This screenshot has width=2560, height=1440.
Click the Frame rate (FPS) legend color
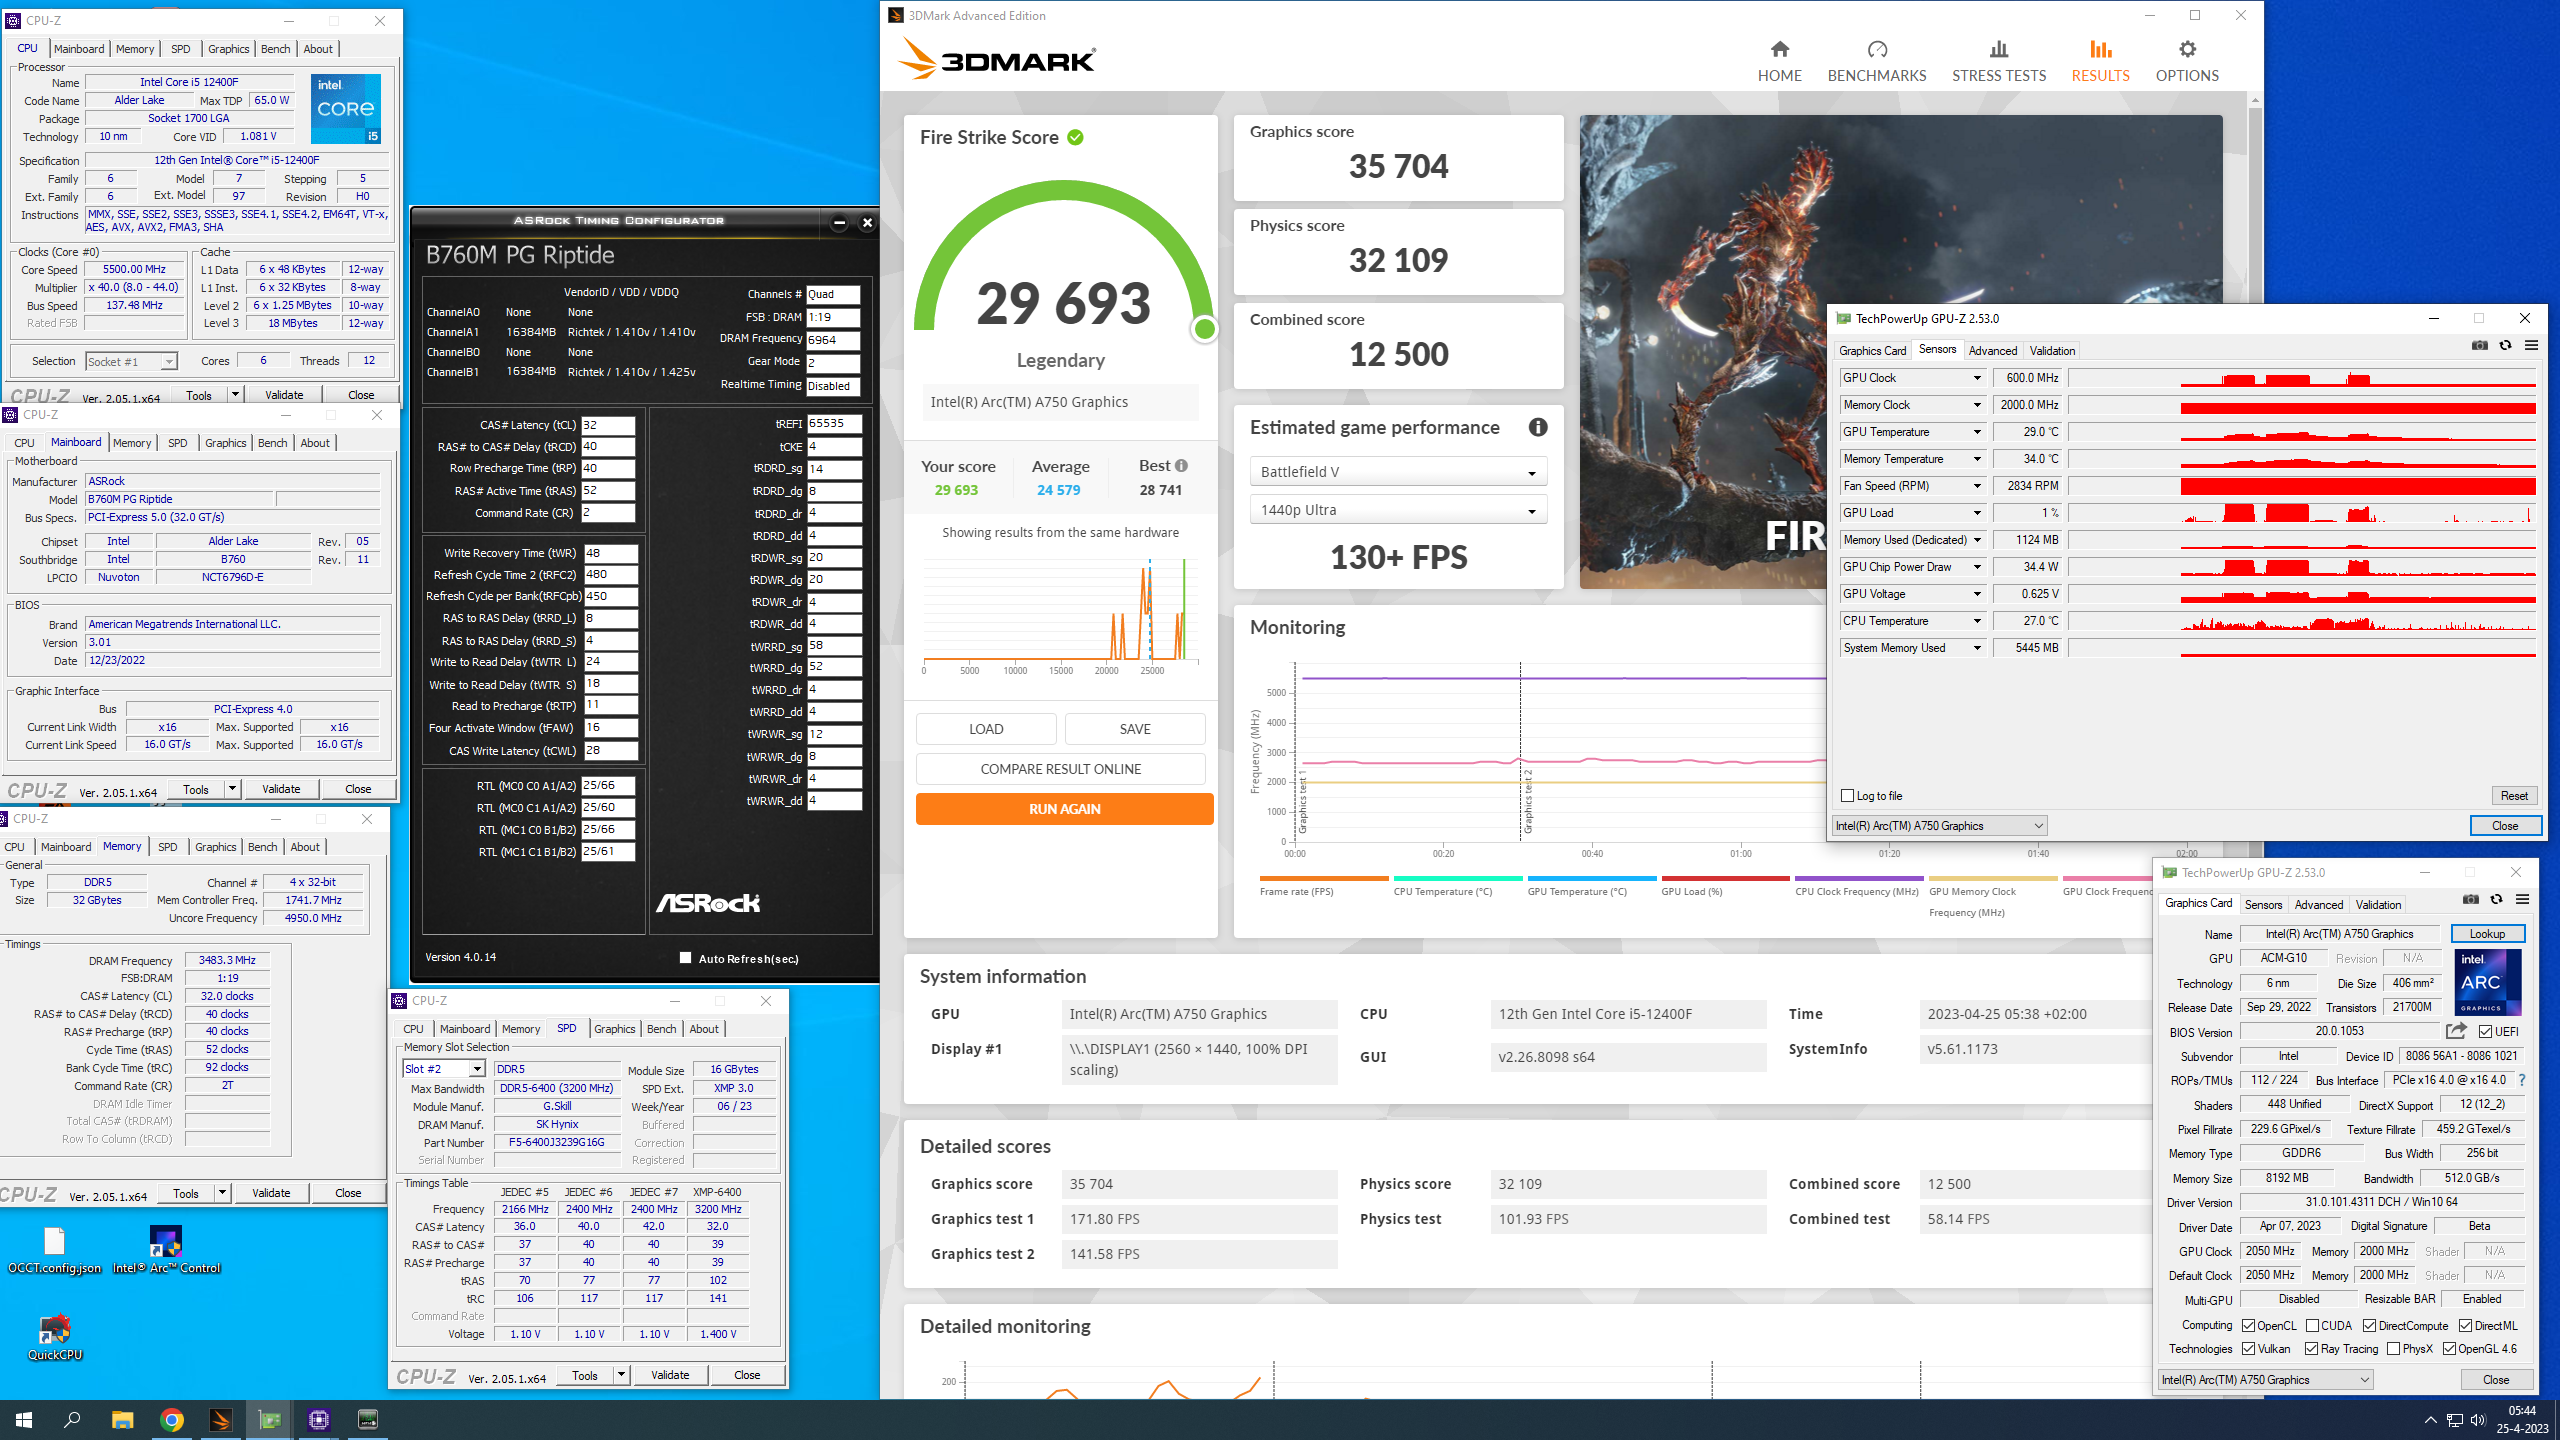[1324, 879]
